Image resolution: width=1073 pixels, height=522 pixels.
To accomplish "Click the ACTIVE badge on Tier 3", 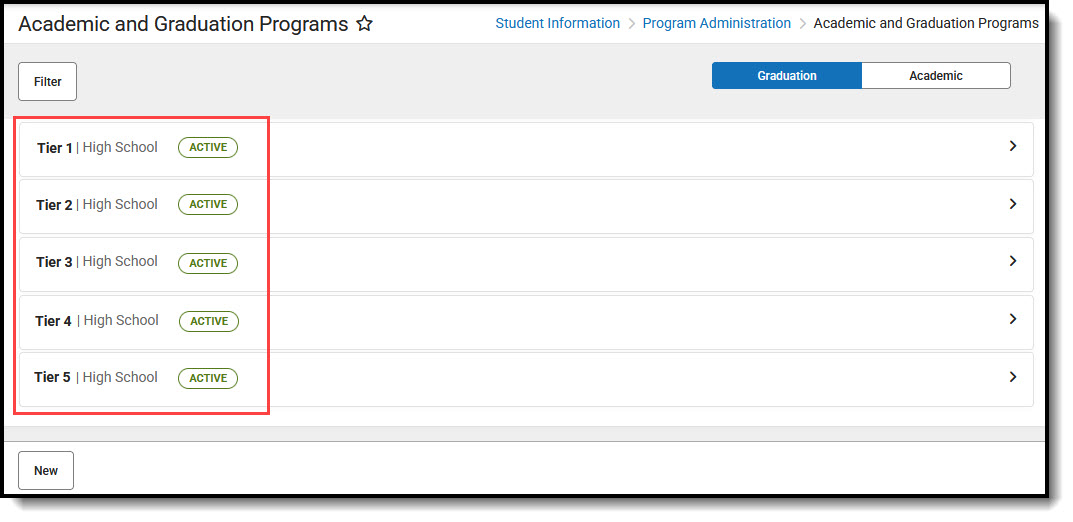I will coord(208,263).
